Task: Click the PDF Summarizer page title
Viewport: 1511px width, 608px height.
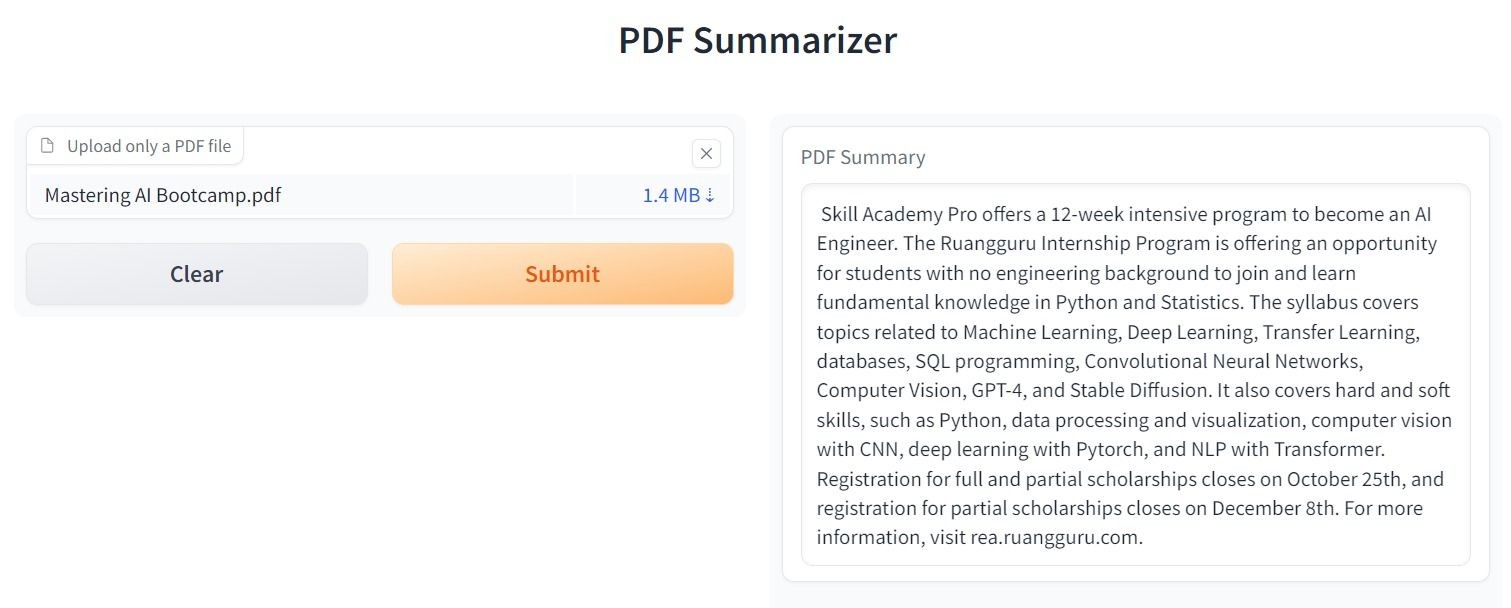Action: click(x=757, y=40)
